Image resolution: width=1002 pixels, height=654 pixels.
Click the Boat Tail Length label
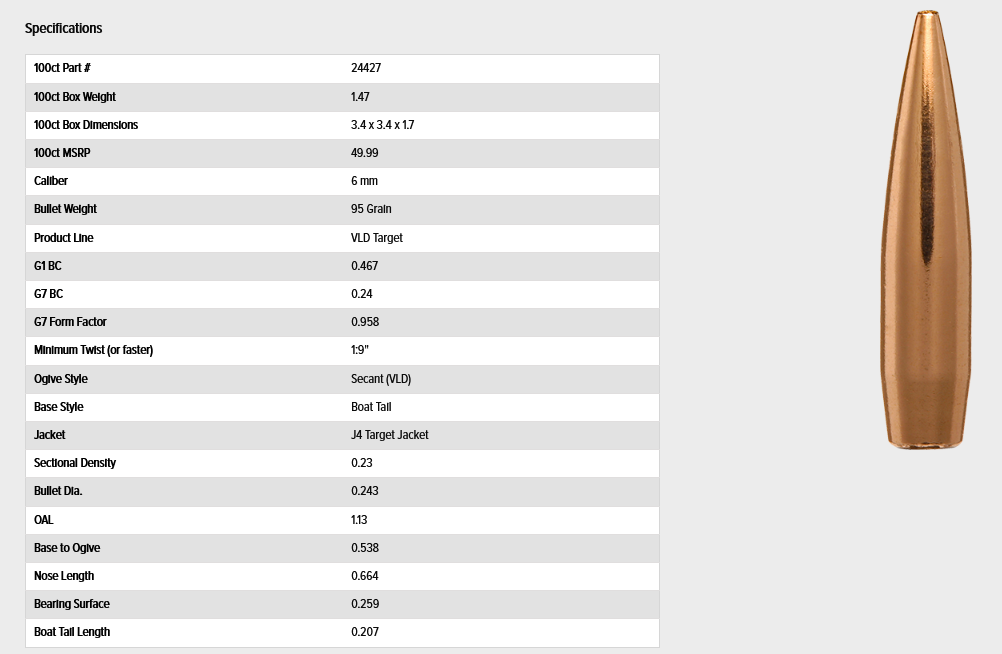[x=72, y=632]
